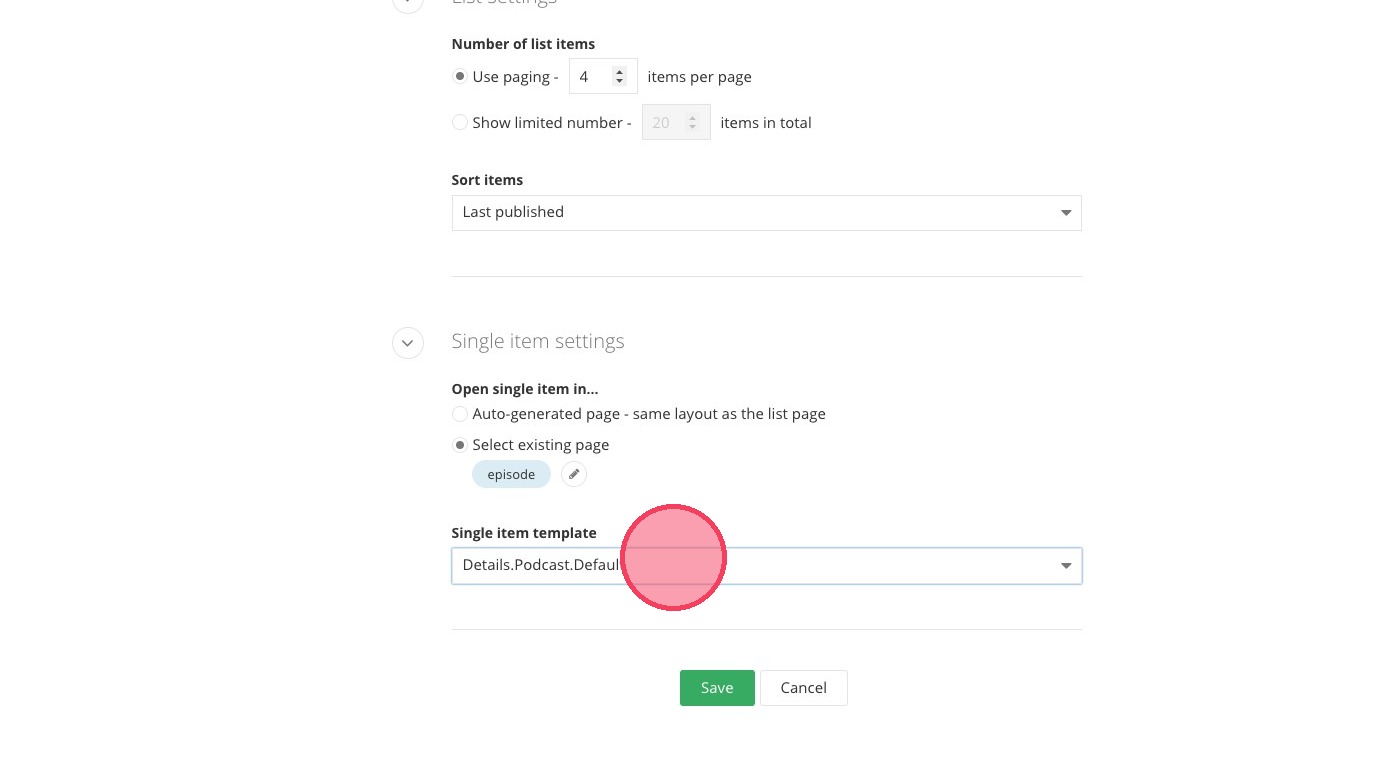This screenshot has height=770, width=1376.
Task: Select Auto-generated page radio option
Action: 460,414
